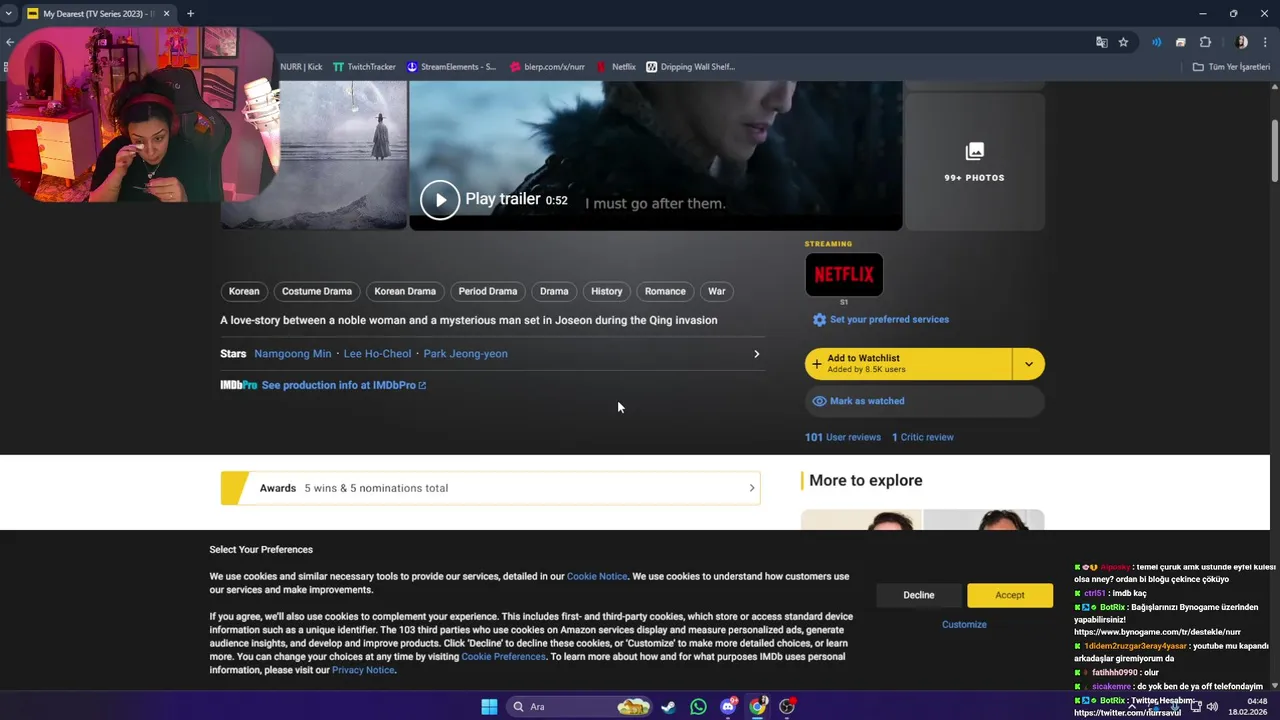Open the taskbar clock and date

(1247, 707)
